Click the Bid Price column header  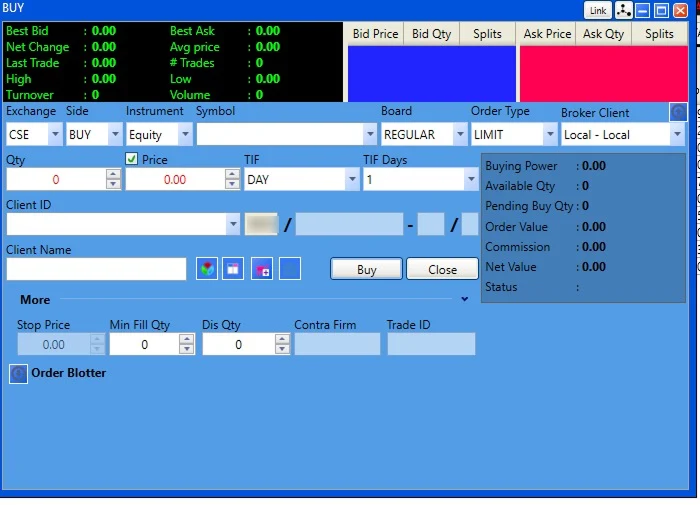(375, 34)
